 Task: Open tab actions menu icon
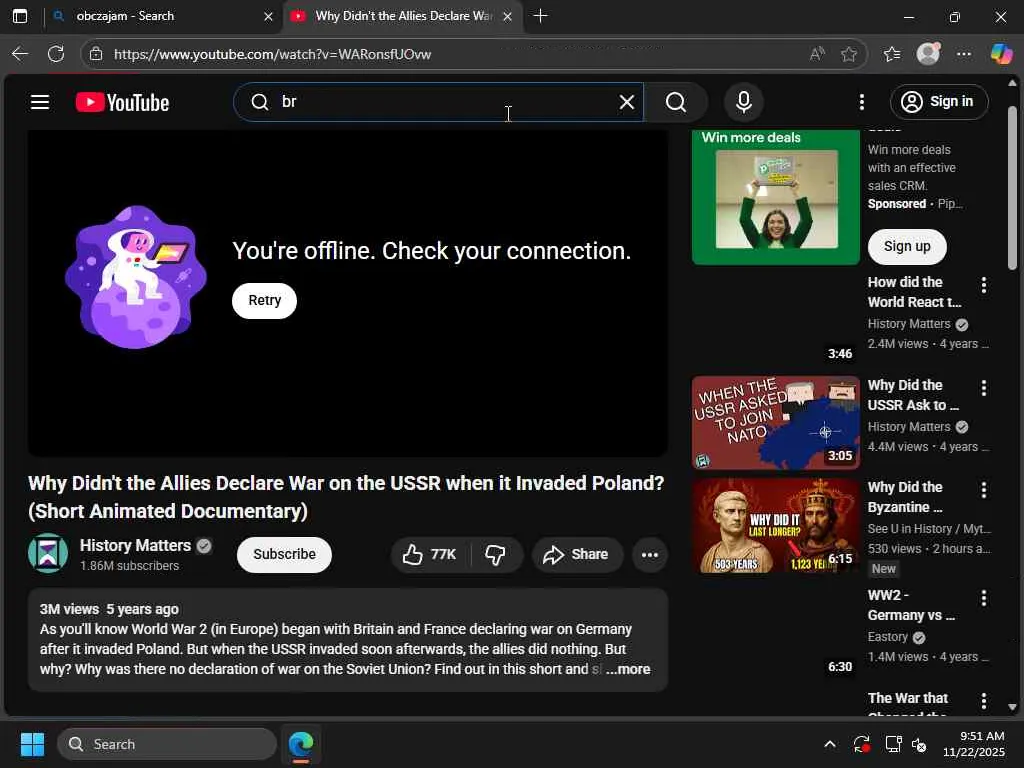click(20, 16)
